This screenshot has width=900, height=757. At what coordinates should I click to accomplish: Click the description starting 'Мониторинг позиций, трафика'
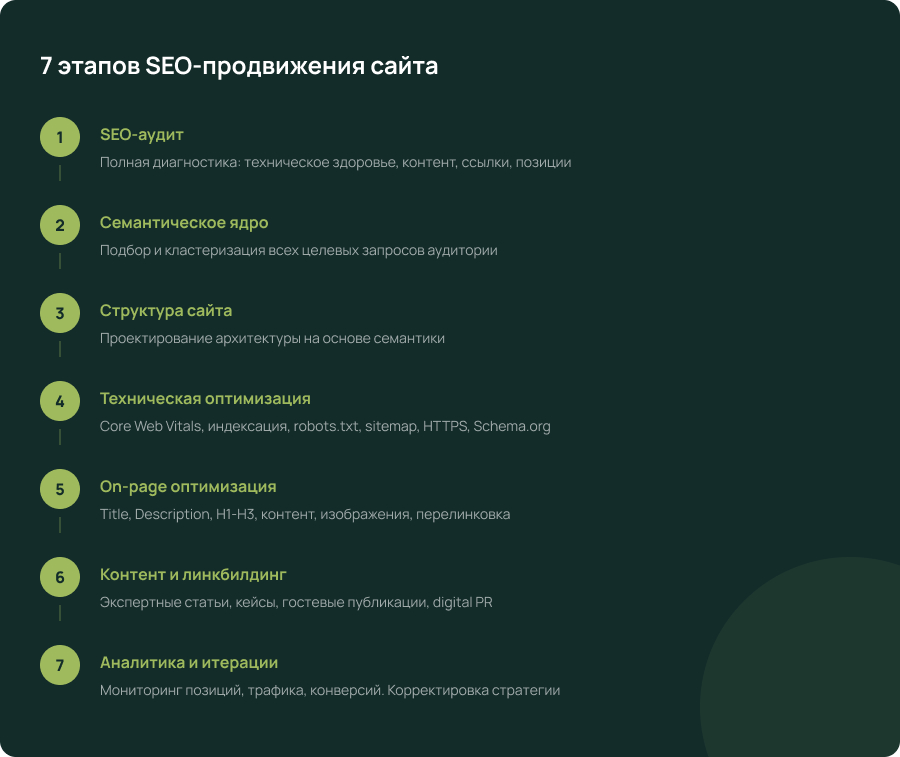(x=330, y=690)
